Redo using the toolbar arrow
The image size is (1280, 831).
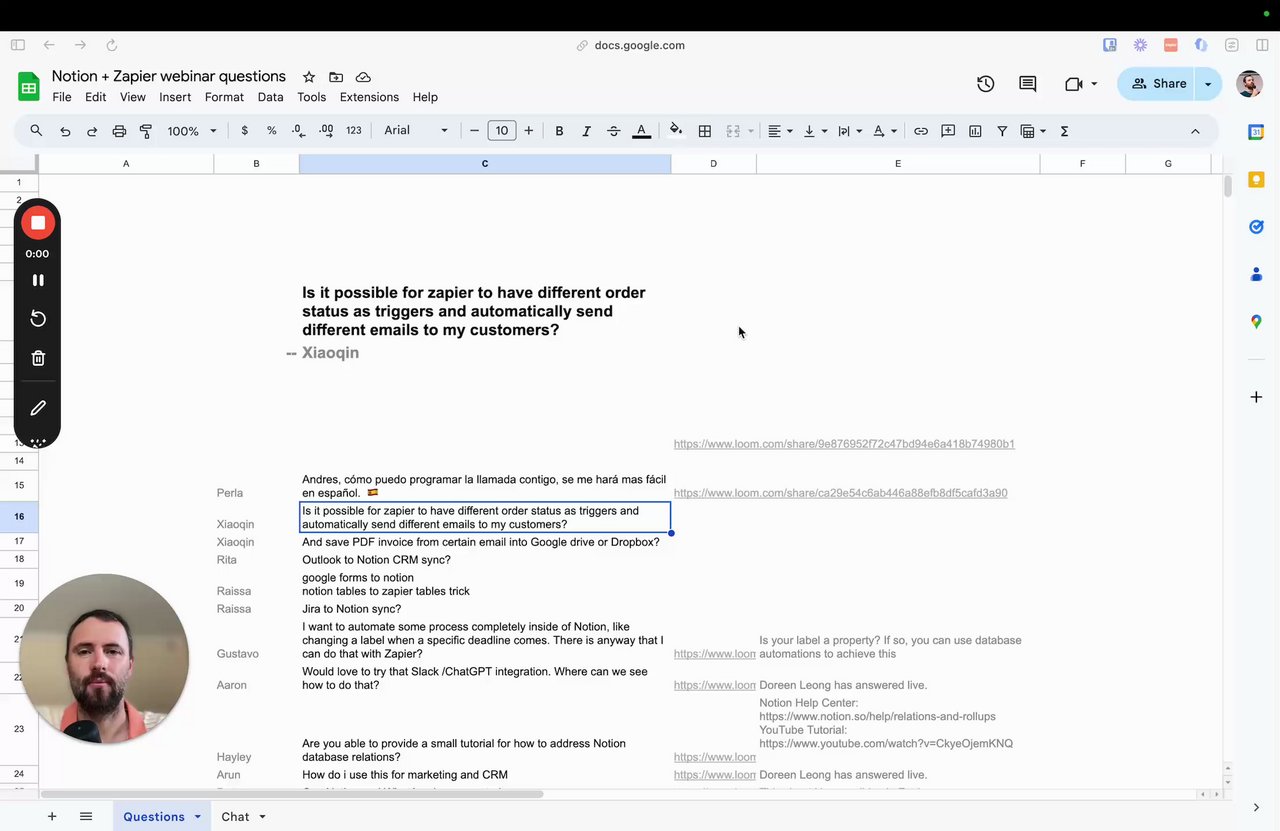[x=92, y=131]
